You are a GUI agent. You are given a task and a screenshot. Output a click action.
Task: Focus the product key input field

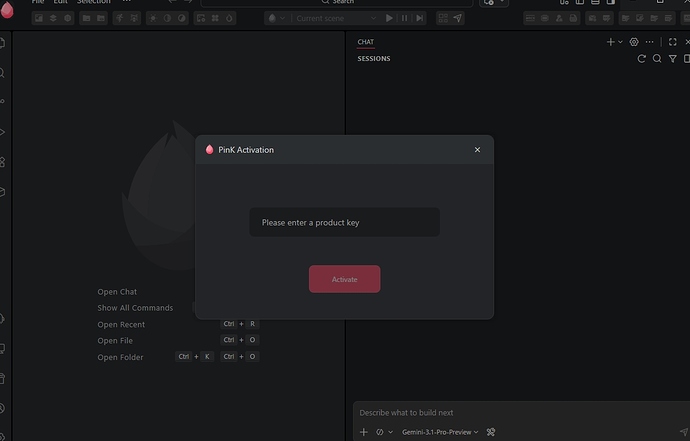coord(345,222)
